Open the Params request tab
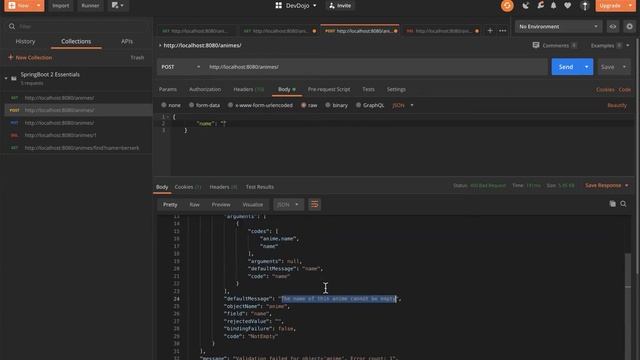640x360 pixels. click(168, 89)
